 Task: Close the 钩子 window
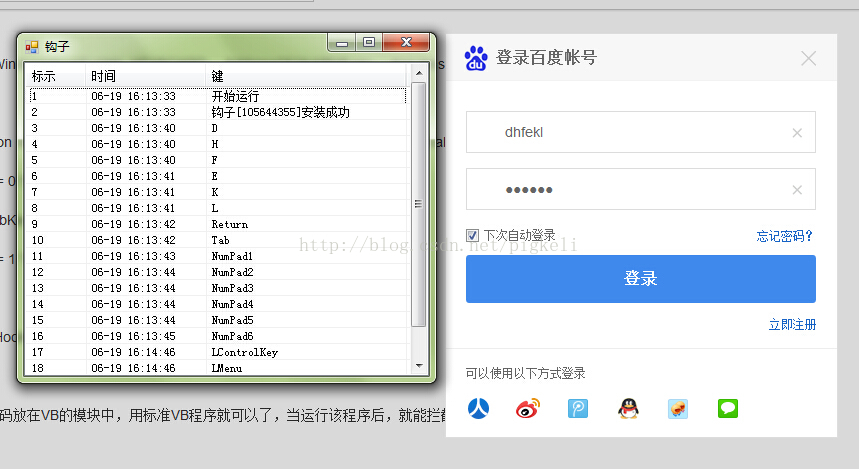coord(406,43)
